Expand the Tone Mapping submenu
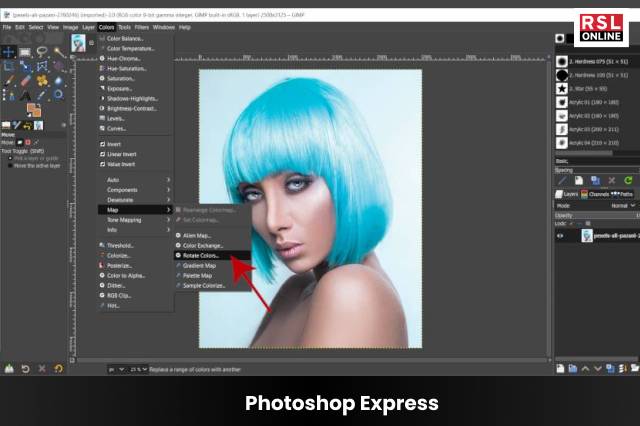The height and width of the screenshot is (426, 640). (135, 220)
